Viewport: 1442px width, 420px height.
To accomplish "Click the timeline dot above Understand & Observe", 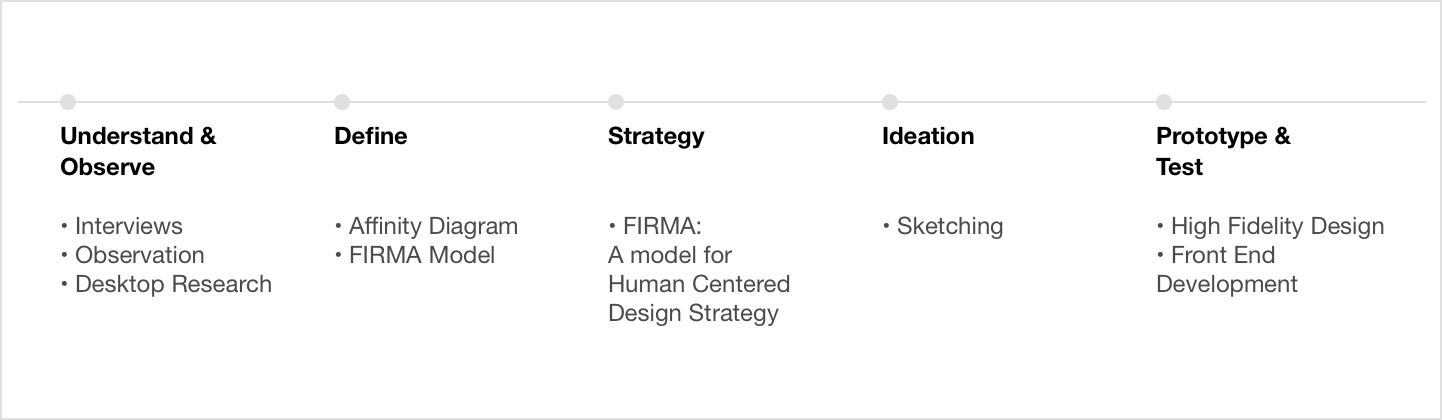I will (68, 102).
